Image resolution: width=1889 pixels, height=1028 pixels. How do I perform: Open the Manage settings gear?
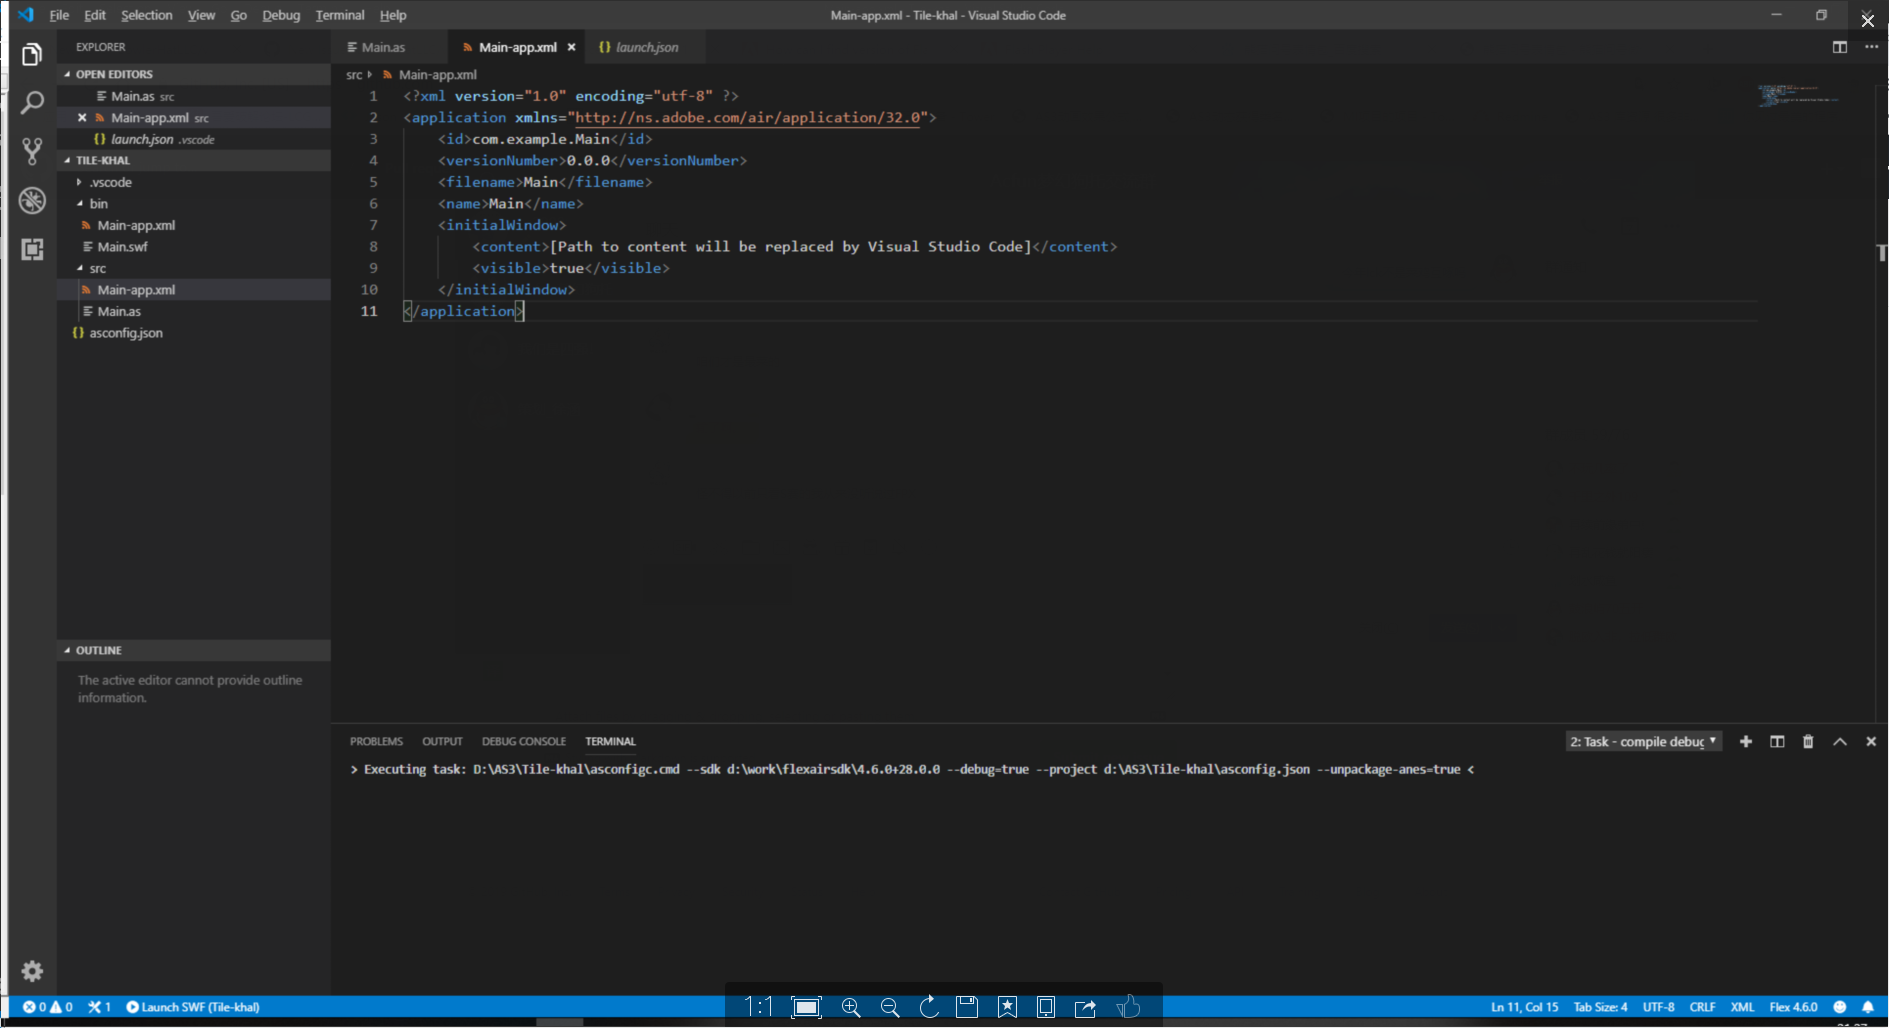coord(31,971)
